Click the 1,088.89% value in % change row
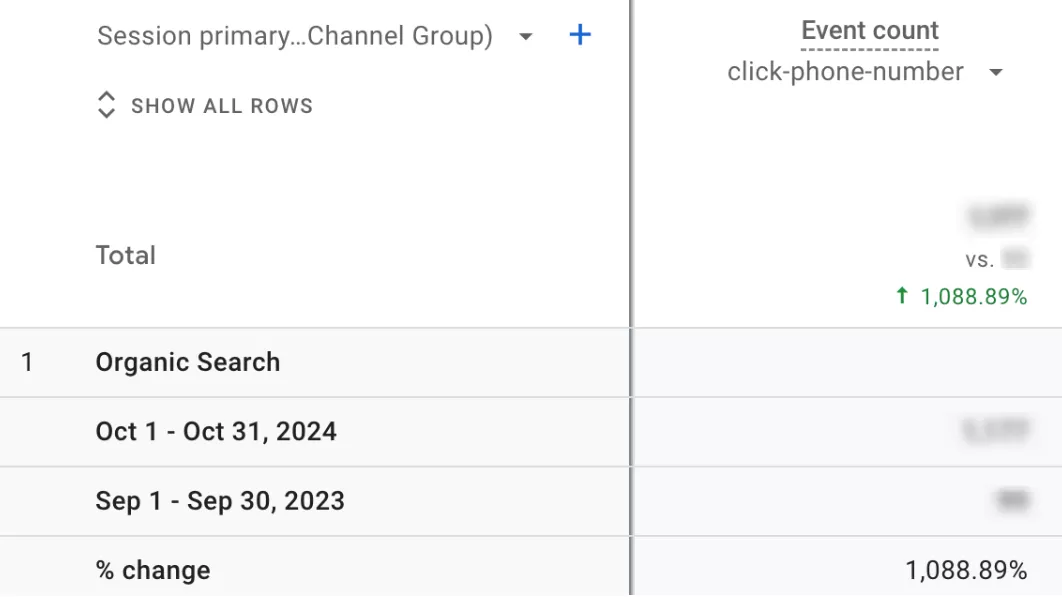Image resolution: width=1062 pixels, height=597 pixels. tap(966, 571)
